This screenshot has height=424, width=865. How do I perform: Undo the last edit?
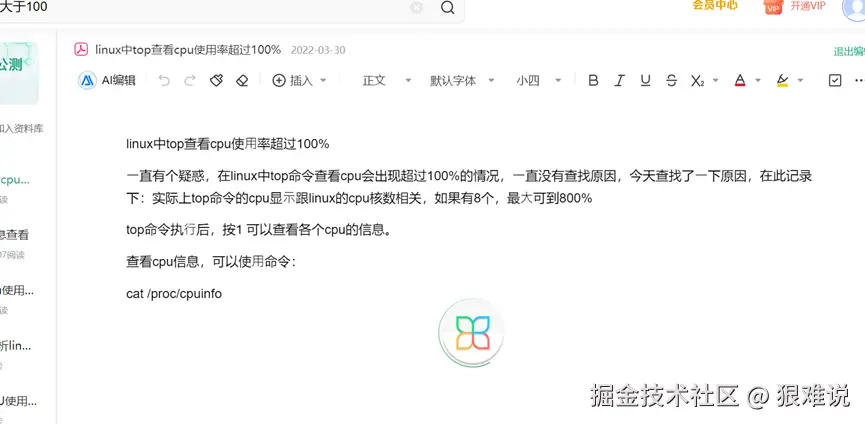(164, 80)
